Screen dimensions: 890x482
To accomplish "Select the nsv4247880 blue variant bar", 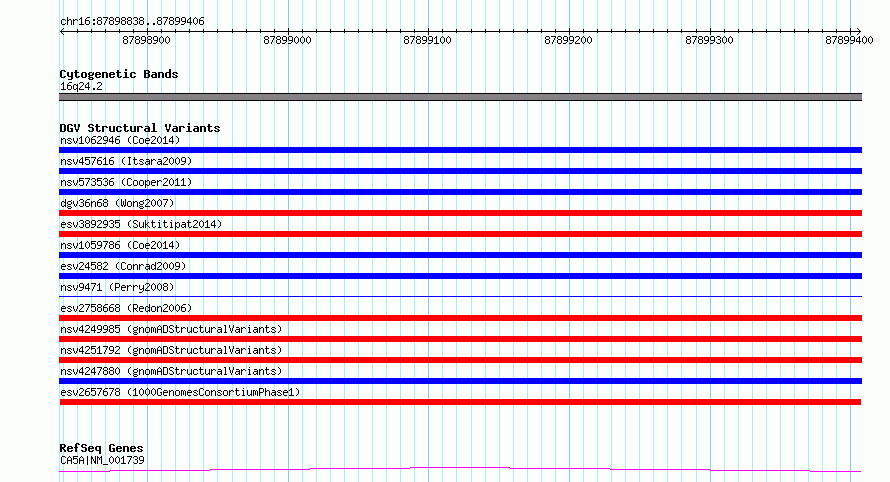I will (x=460, y=381).
